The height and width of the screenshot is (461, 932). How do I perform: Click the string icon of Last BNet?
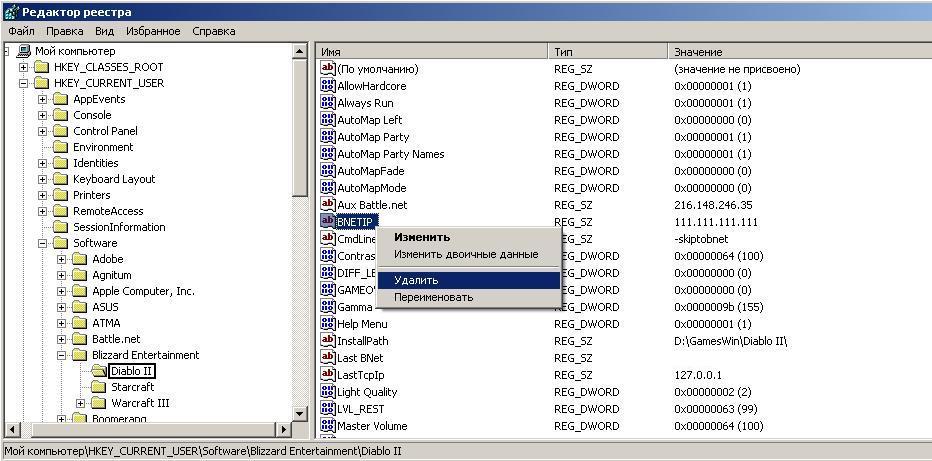[328, 358]
